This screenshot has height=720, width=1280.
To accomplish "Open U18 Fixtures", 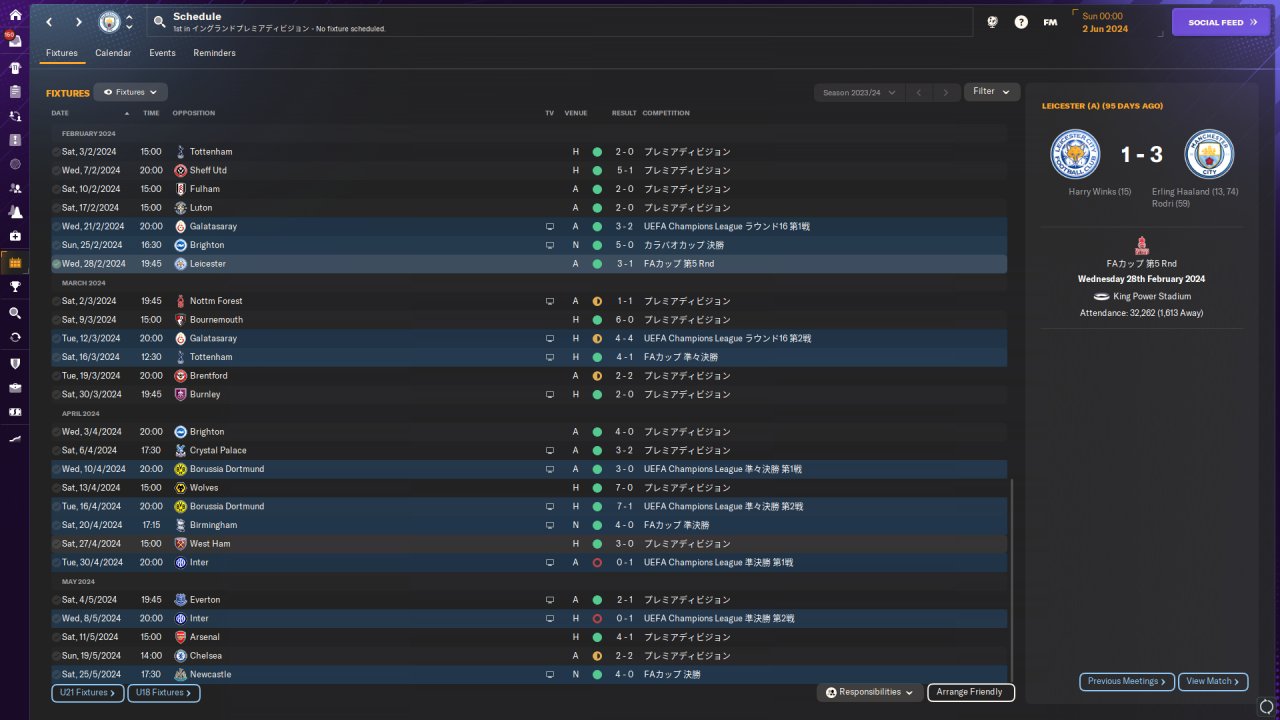I will point(164,692).
